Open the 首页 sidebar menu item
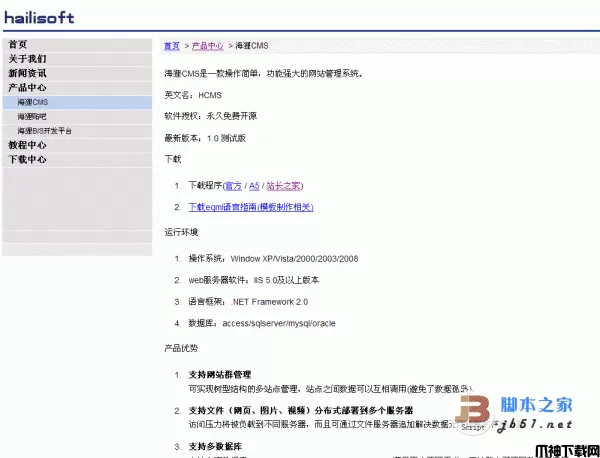Image resolution: width=600 pixels, height=458 pixels. (x=77, y=44)
